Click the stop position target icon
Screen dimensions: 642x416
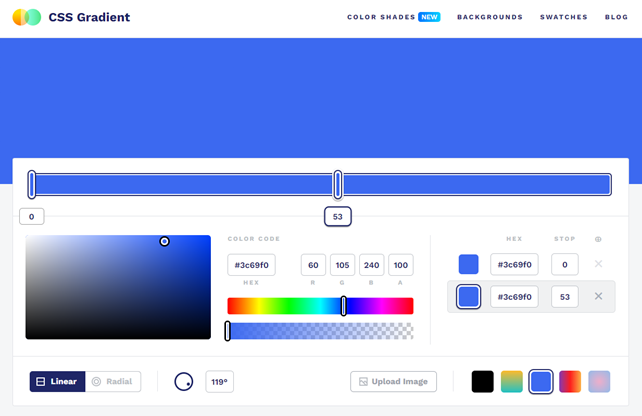click(x=598, y=239)
